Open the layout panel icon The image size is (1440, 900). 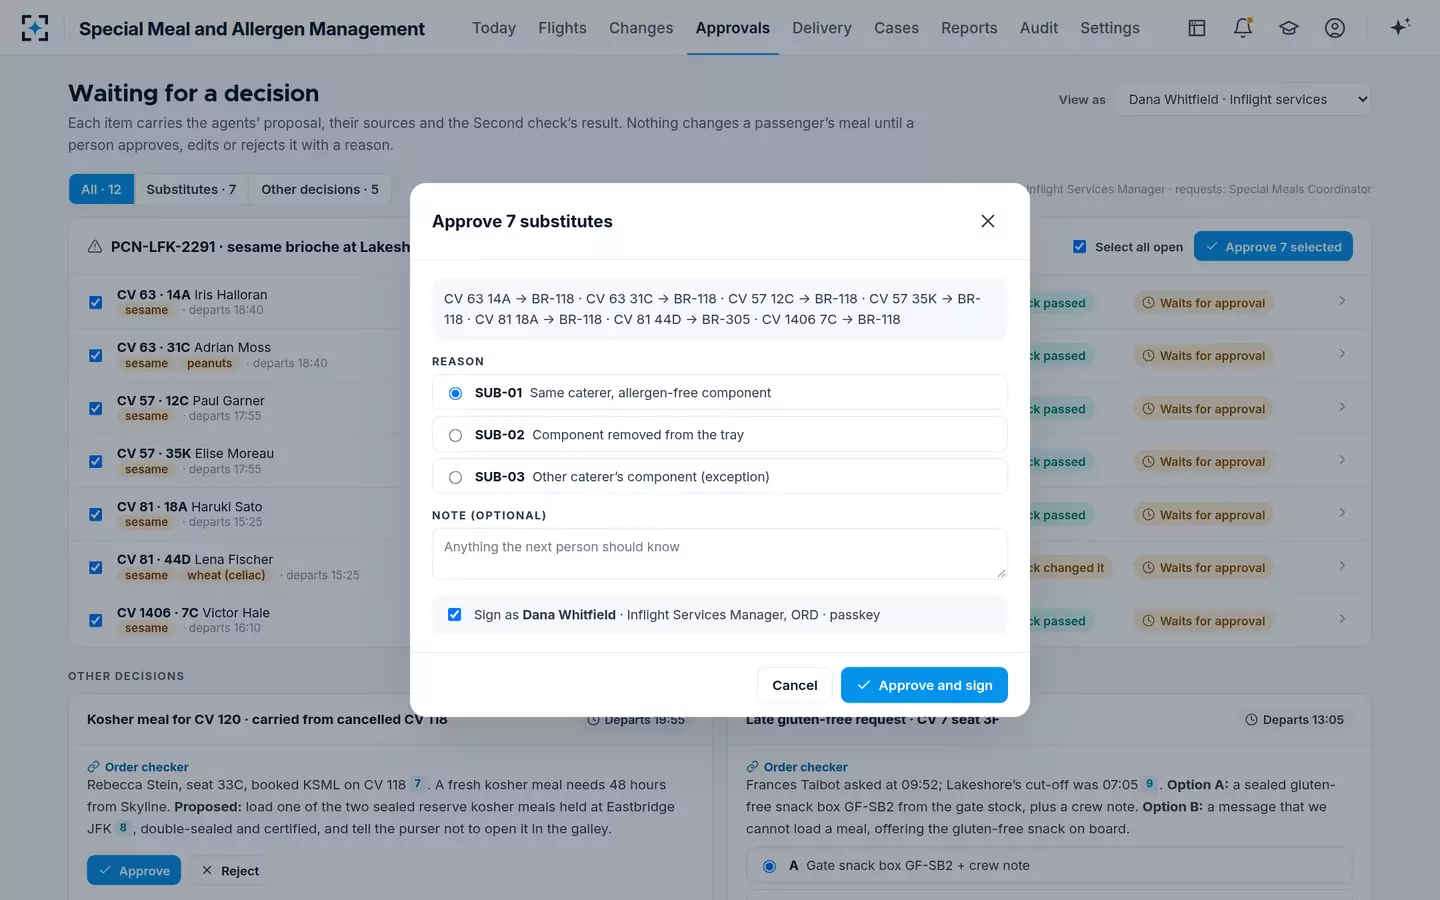point(1197,28)
